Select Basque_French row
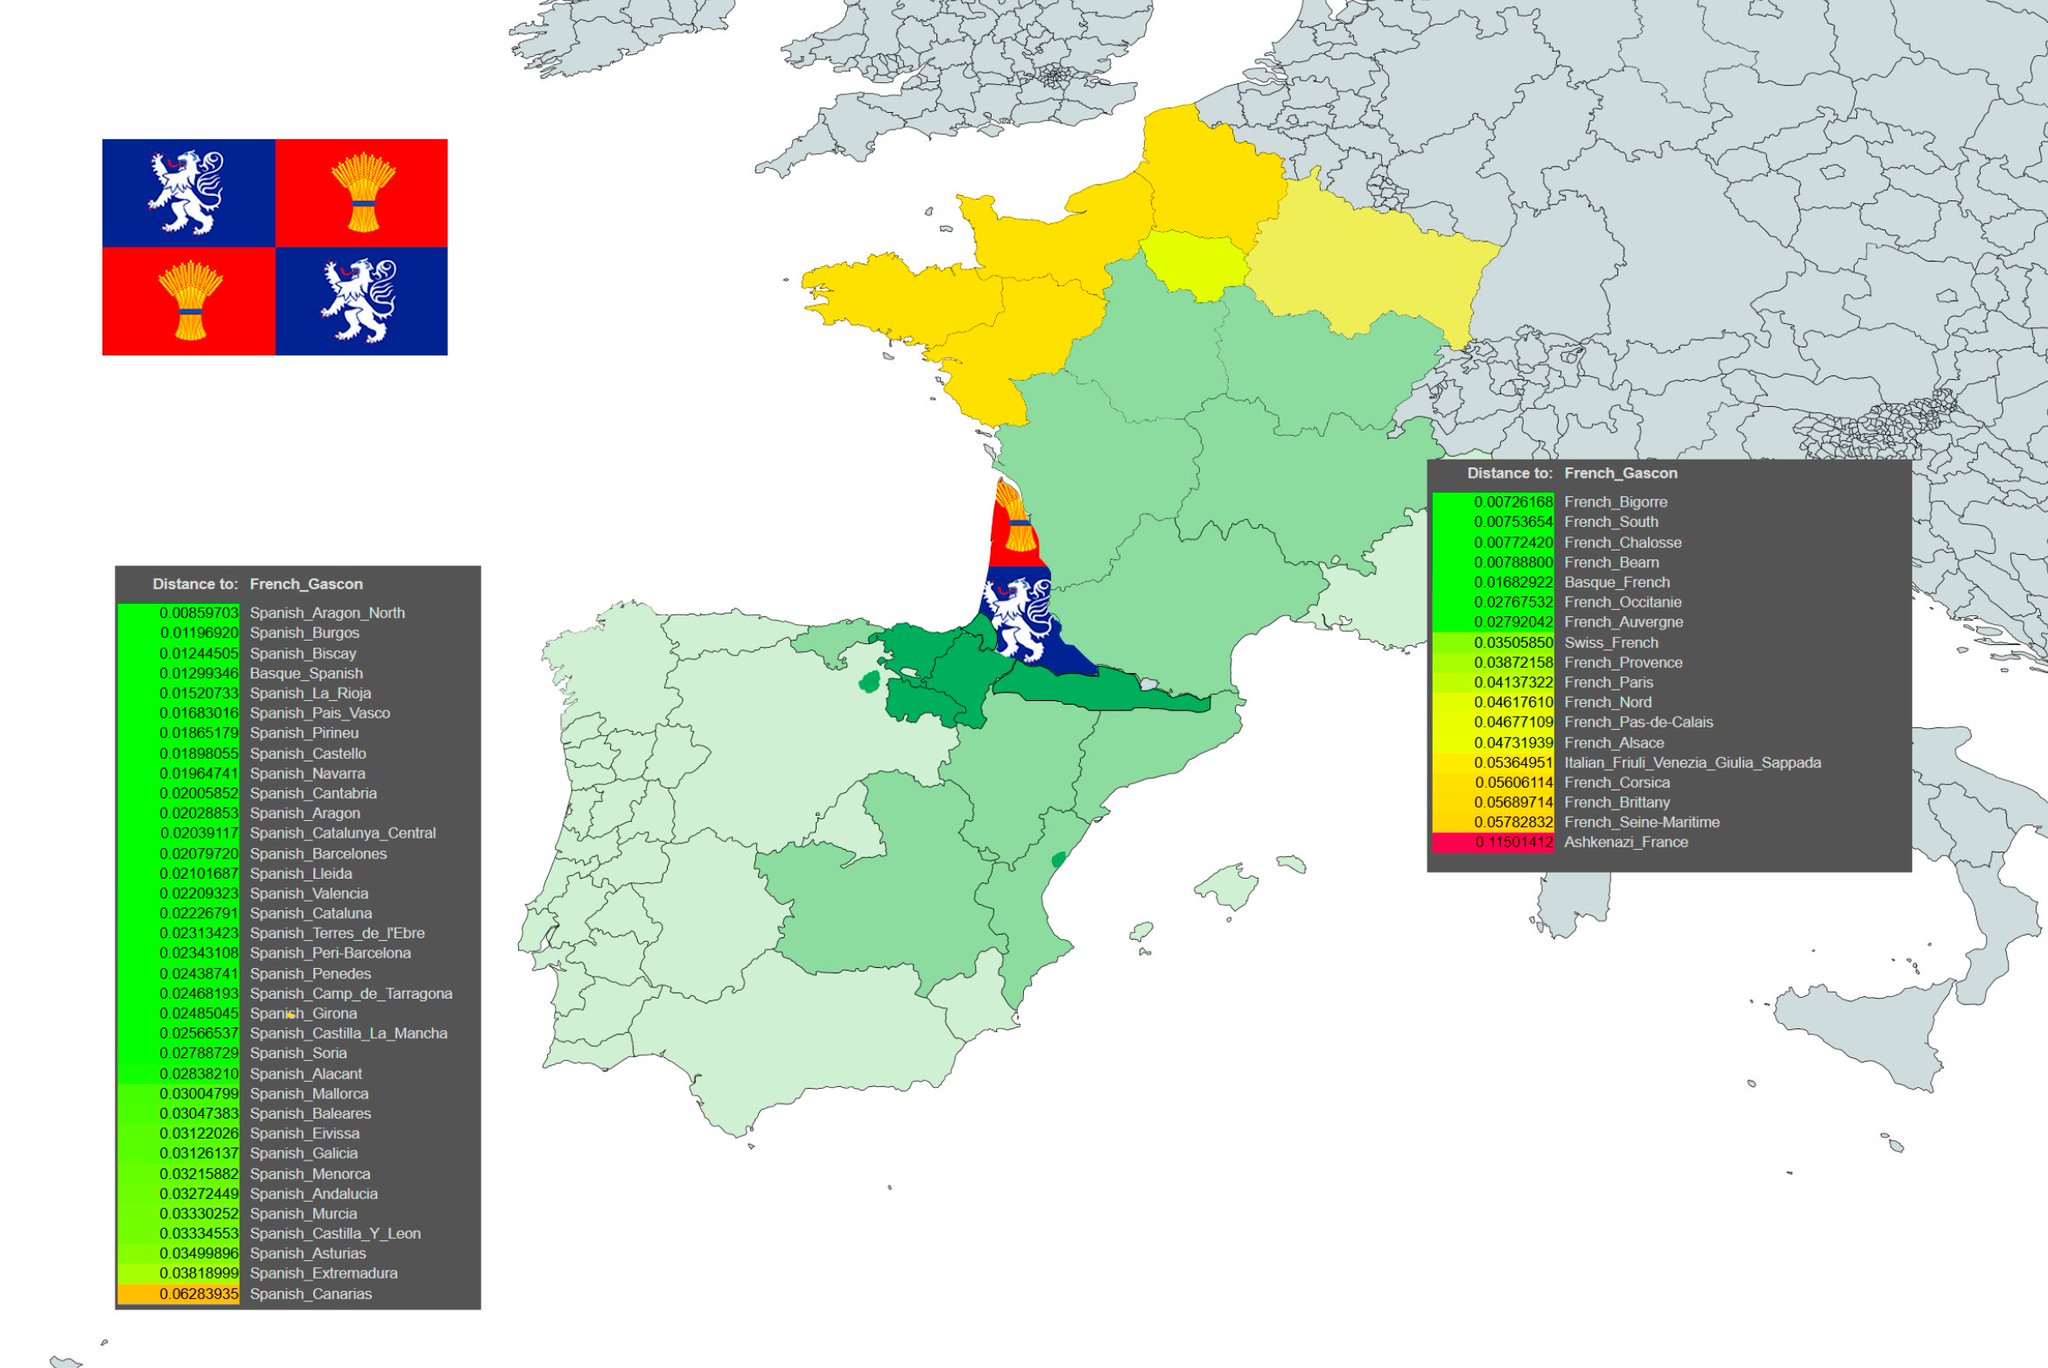The width and height of the screenshot is (2048, 1368). (x=1670, y=582)
